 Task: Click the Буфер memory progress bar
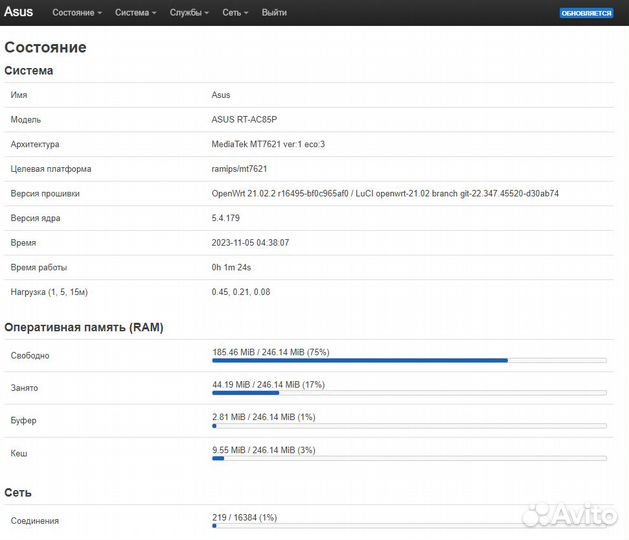click(409, 426)
